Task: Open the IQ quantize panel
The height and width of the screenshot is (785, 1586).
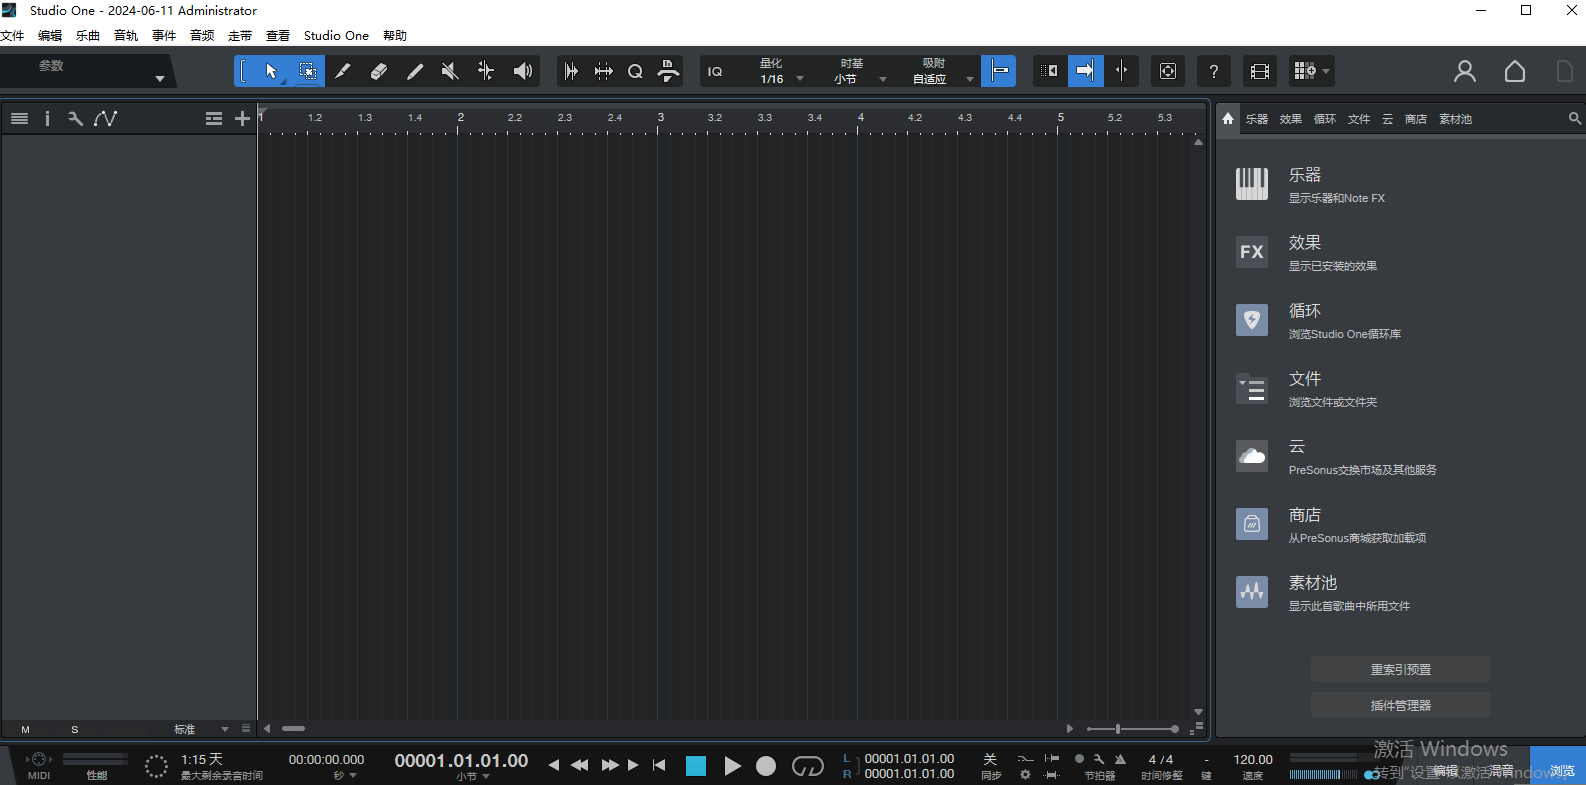Action: pyautogui.click(x=715, y=71)
